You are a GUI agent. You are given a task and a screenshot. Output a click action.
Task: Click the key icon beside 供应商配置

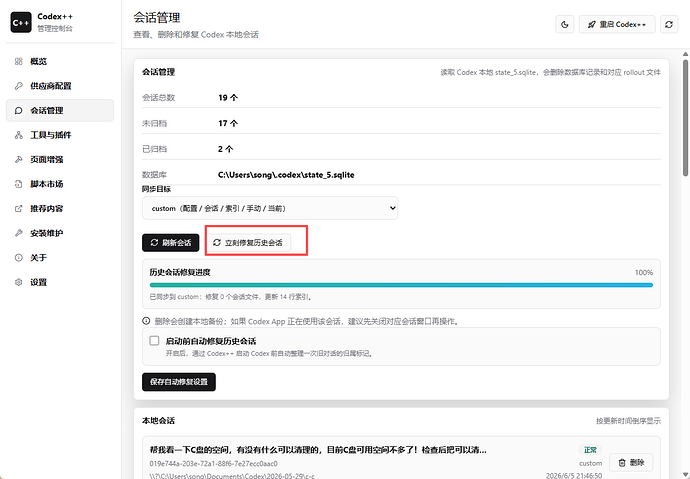(18, 86)
